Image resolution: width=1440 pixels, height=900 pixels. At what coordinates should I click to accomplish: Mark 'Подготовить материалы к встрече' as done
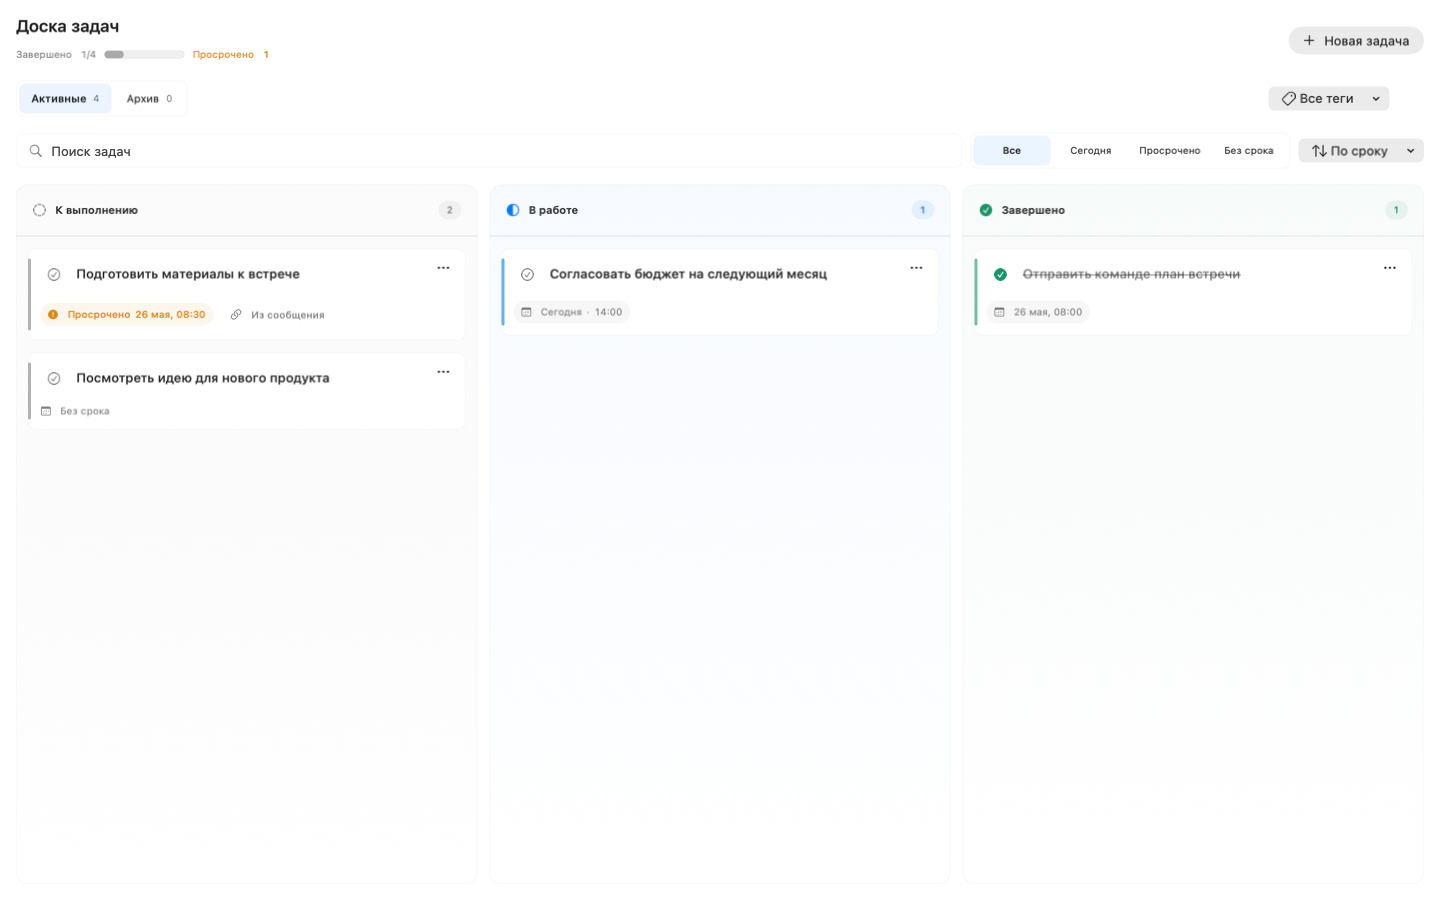pyautogui.click(x=54, y=274)
